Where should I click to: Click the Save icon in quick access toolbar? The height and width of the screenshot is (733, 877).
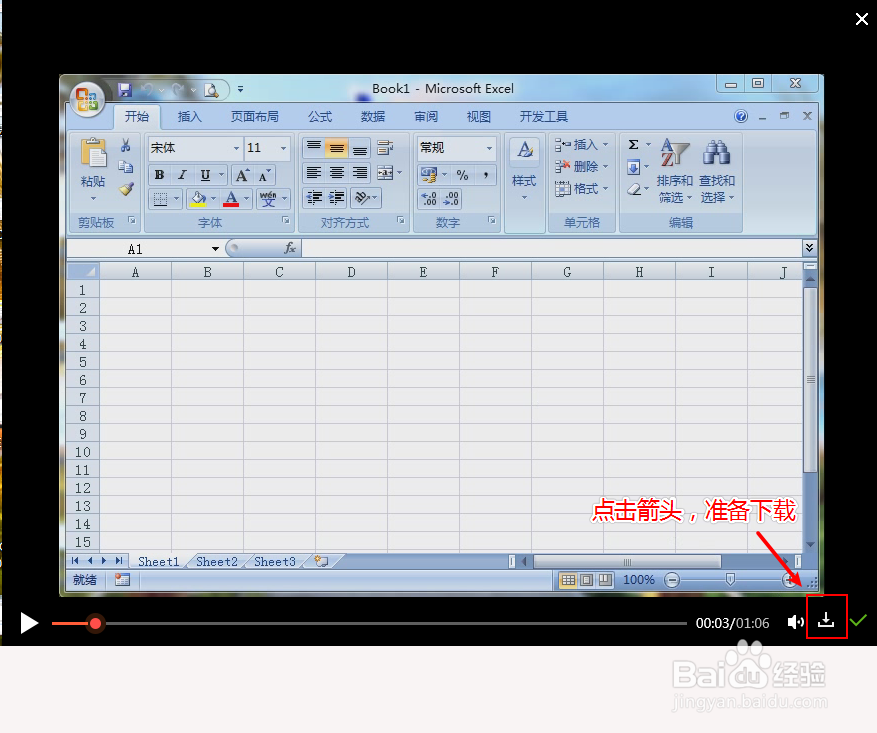point(124,89)
